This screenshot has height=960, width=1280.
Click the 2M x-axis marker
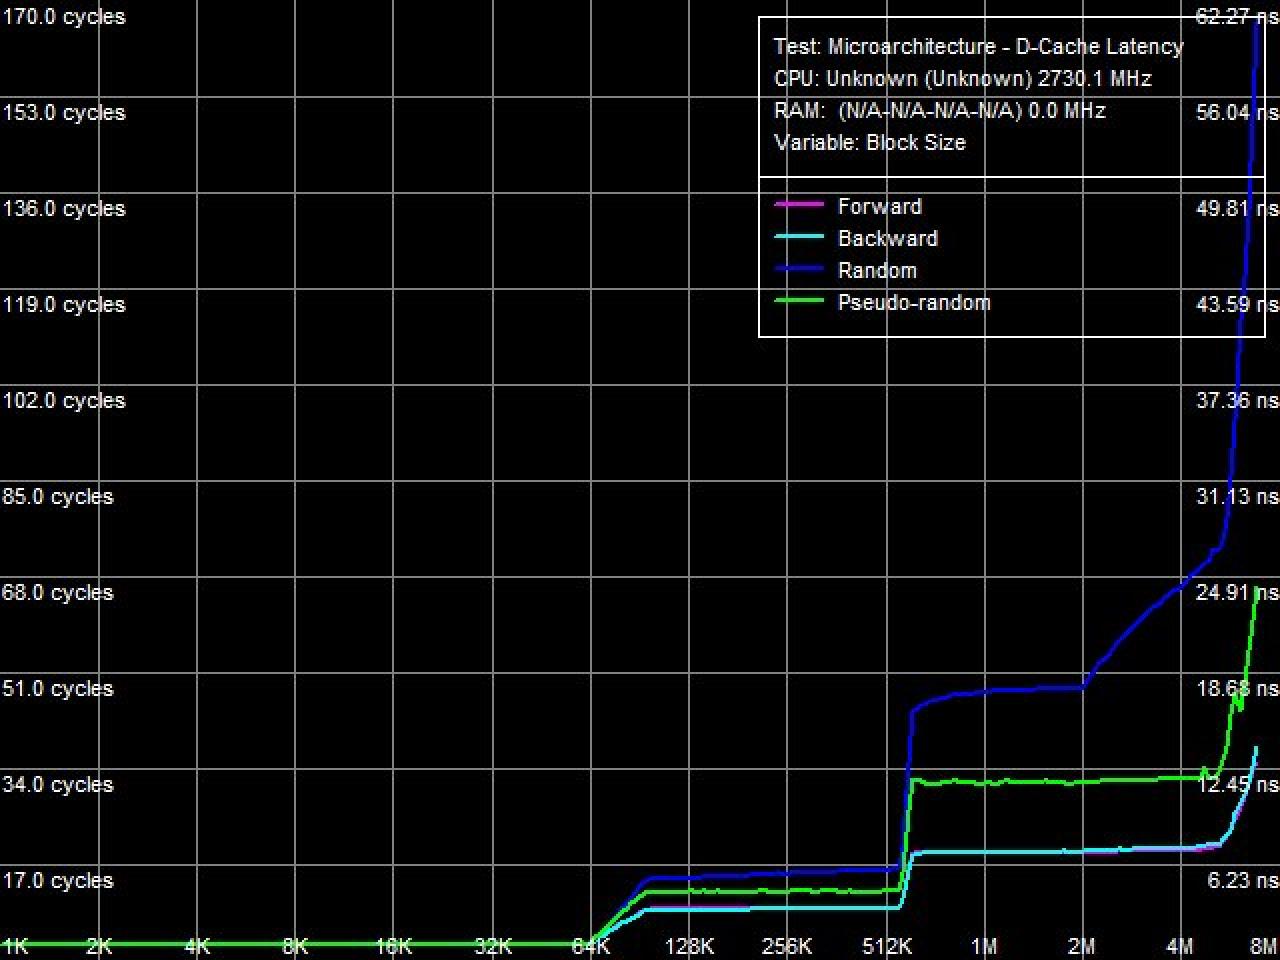point(1082,946)
